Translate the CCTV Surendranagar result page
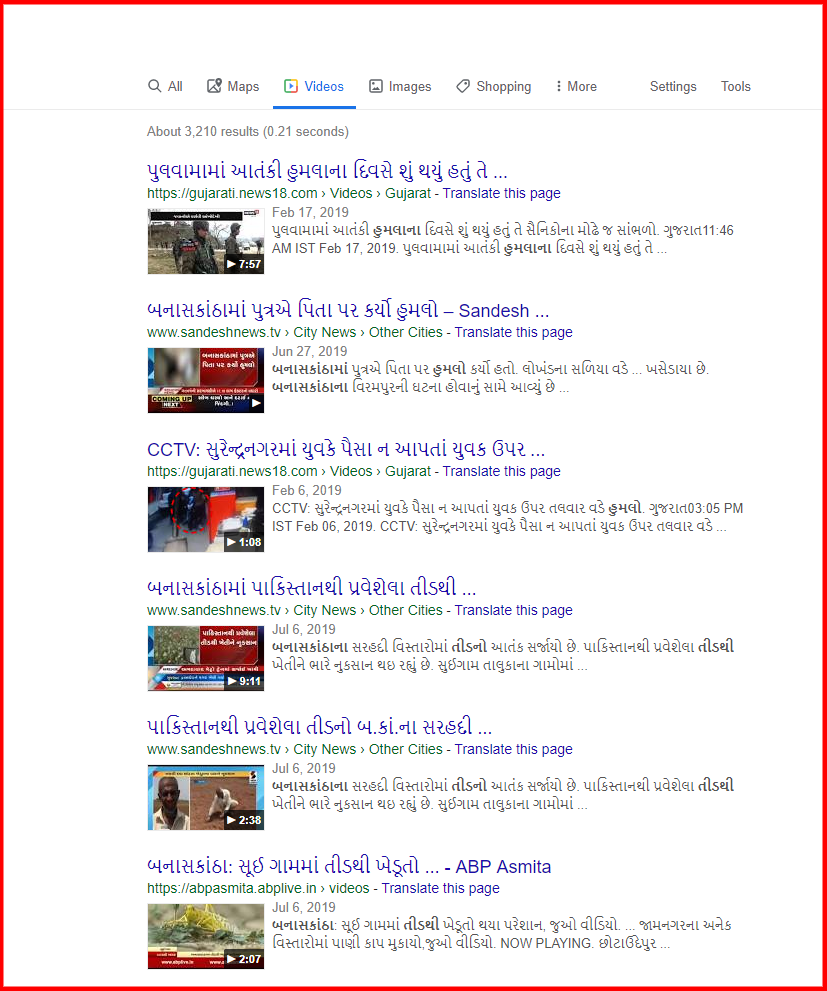Viewport: 827px width, 991px height. pos(501,471)
